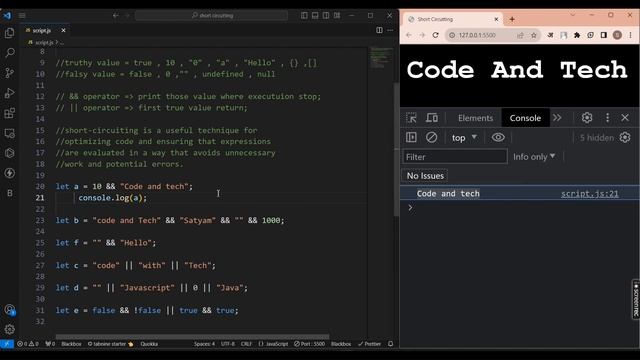Image resolution: width=640 pixels, height=360 pixels.
Task: Open the Search view in VS Code
Action: click(9, 53)
